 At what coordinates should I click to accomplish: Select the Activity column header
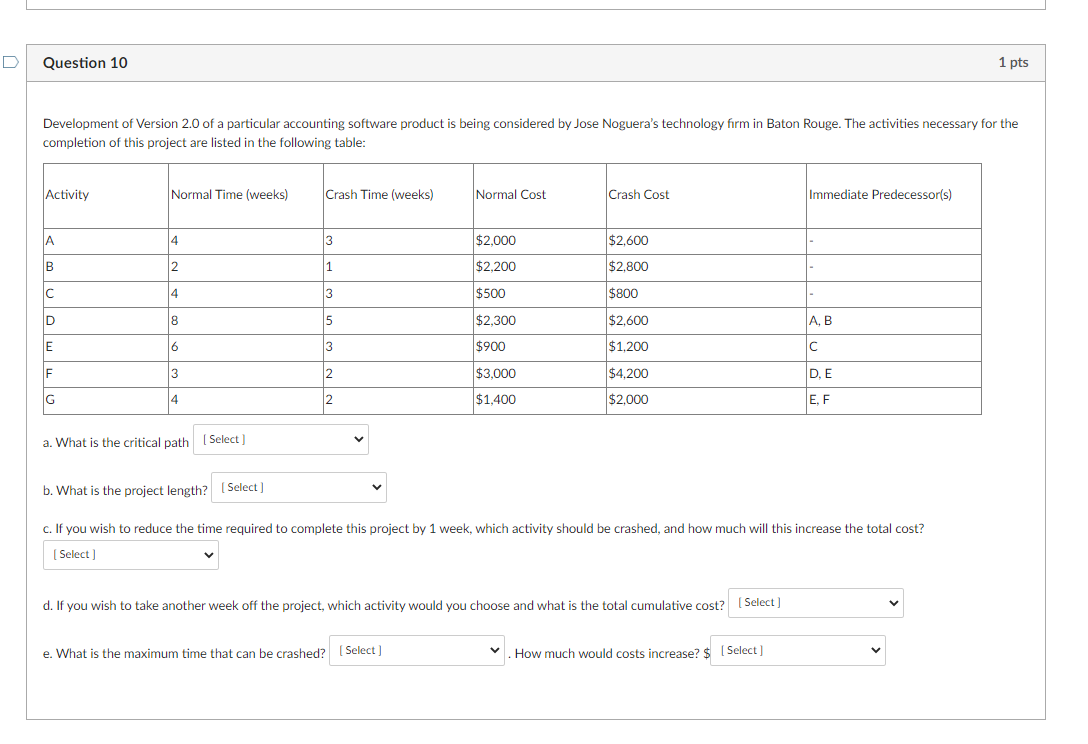pos(66,194)
